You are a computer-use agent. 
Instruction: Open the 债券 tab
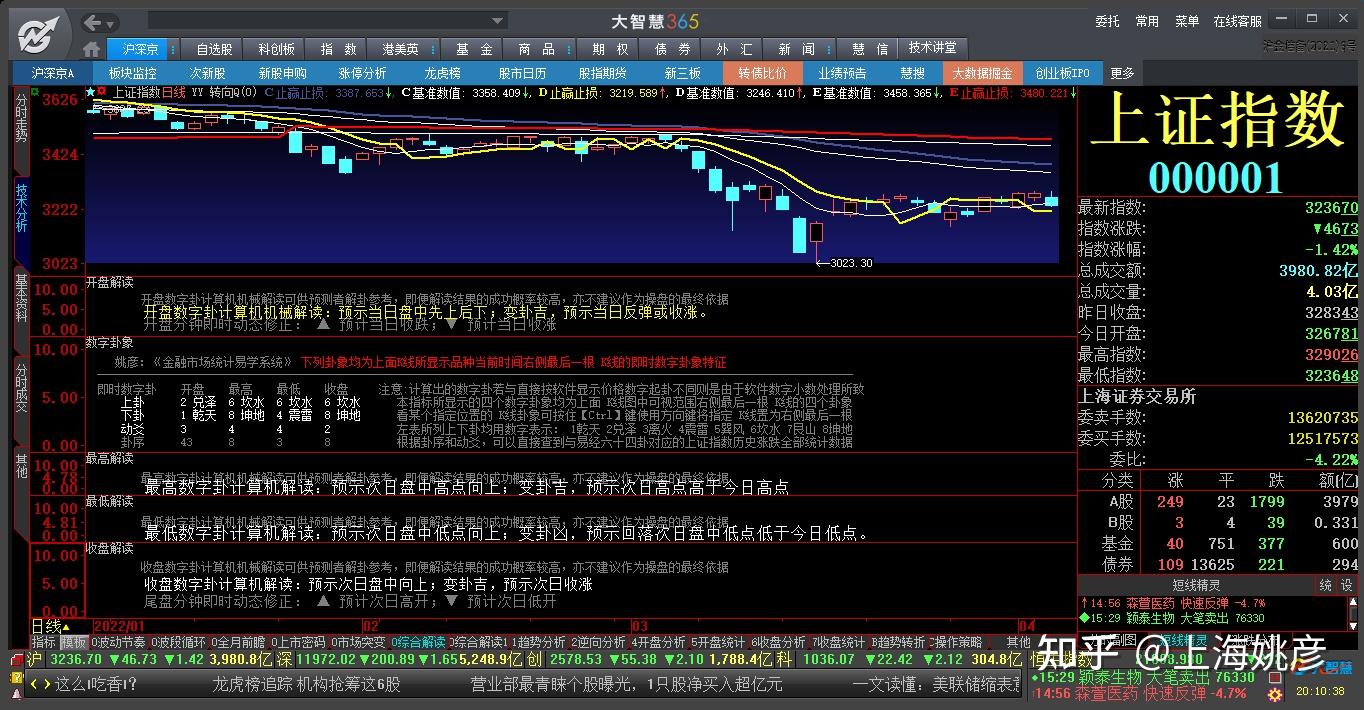[x=672, y=49]
